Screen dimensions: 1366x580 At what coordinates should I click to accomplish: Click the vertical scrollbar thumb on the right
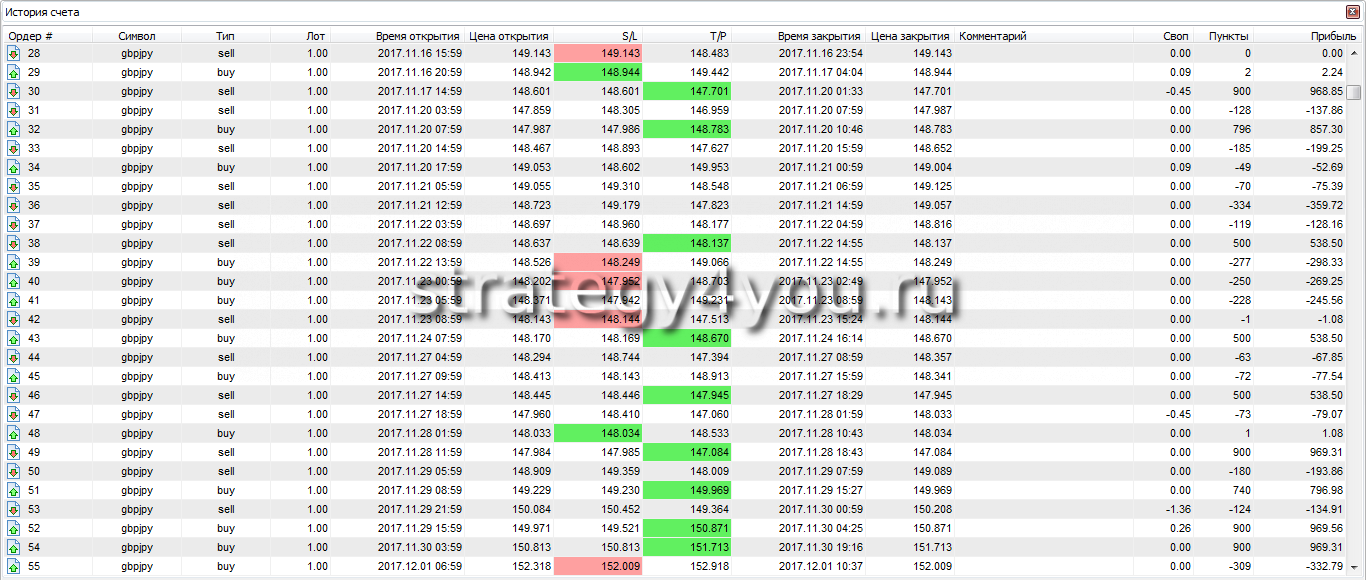(1353, 93)
